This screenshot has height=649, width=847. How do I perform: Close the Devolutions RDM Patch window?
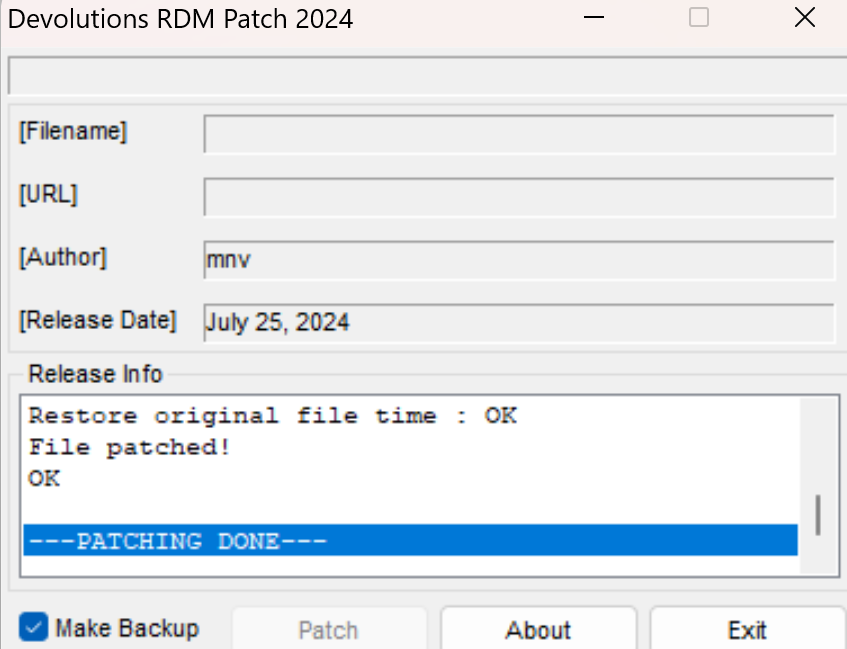point(804,18)
